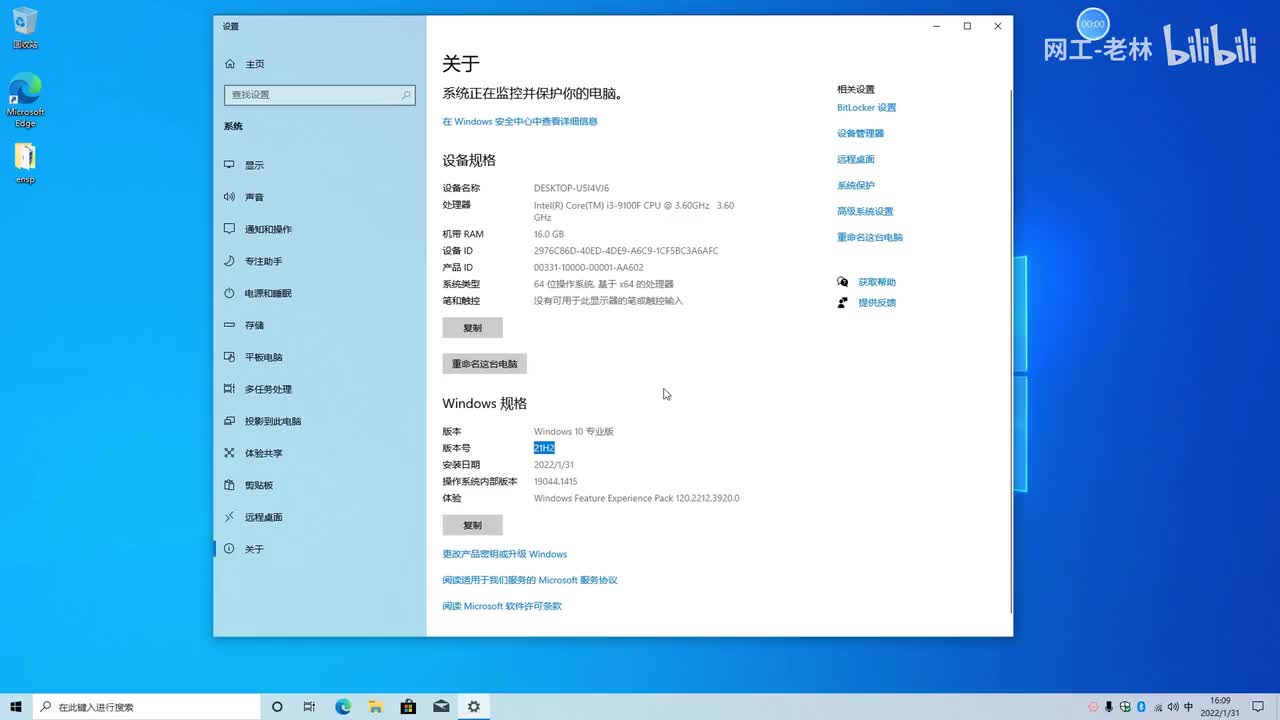Open Task View on taskbar

coord(310,707)
